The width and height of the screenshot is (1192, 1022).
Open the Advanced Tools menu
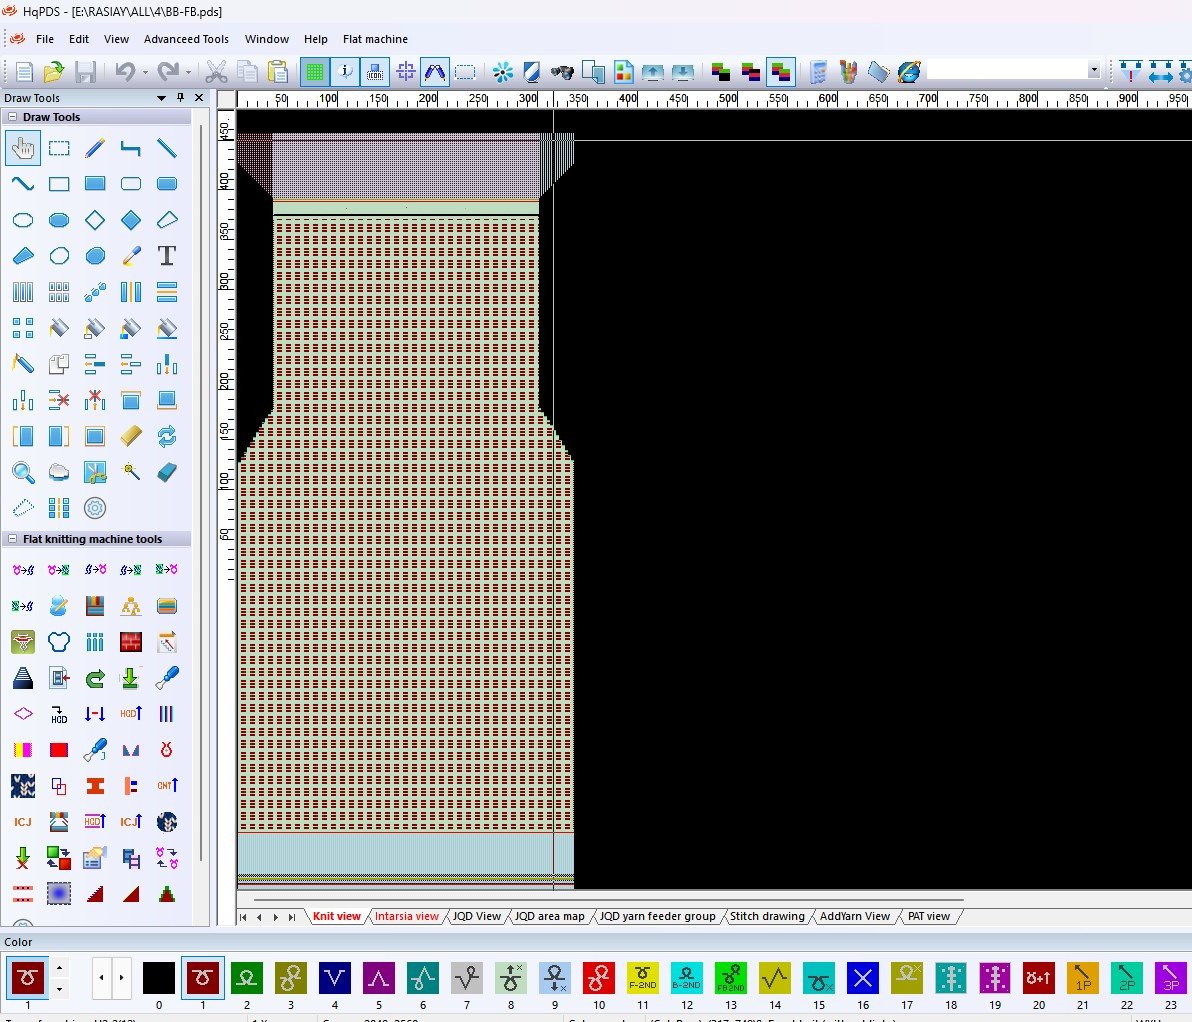tap(186, 39)
